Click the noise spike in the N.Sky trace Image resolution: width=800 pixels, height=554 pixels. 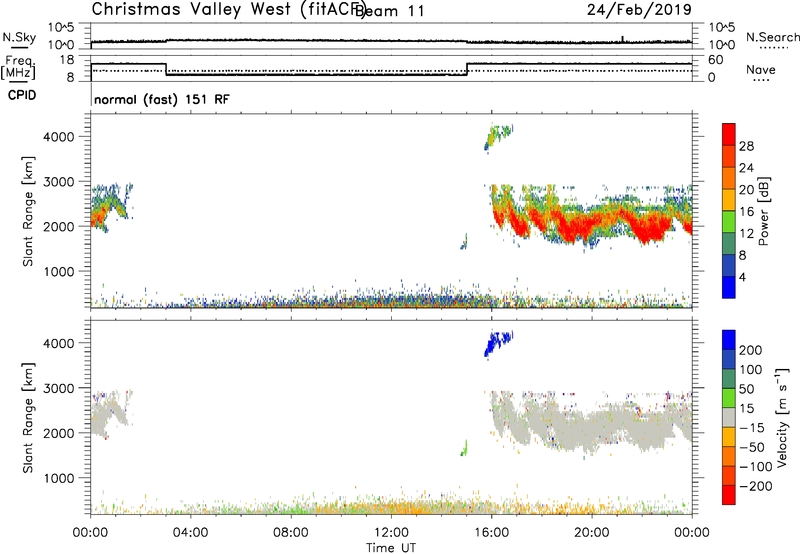coord(622,39)
